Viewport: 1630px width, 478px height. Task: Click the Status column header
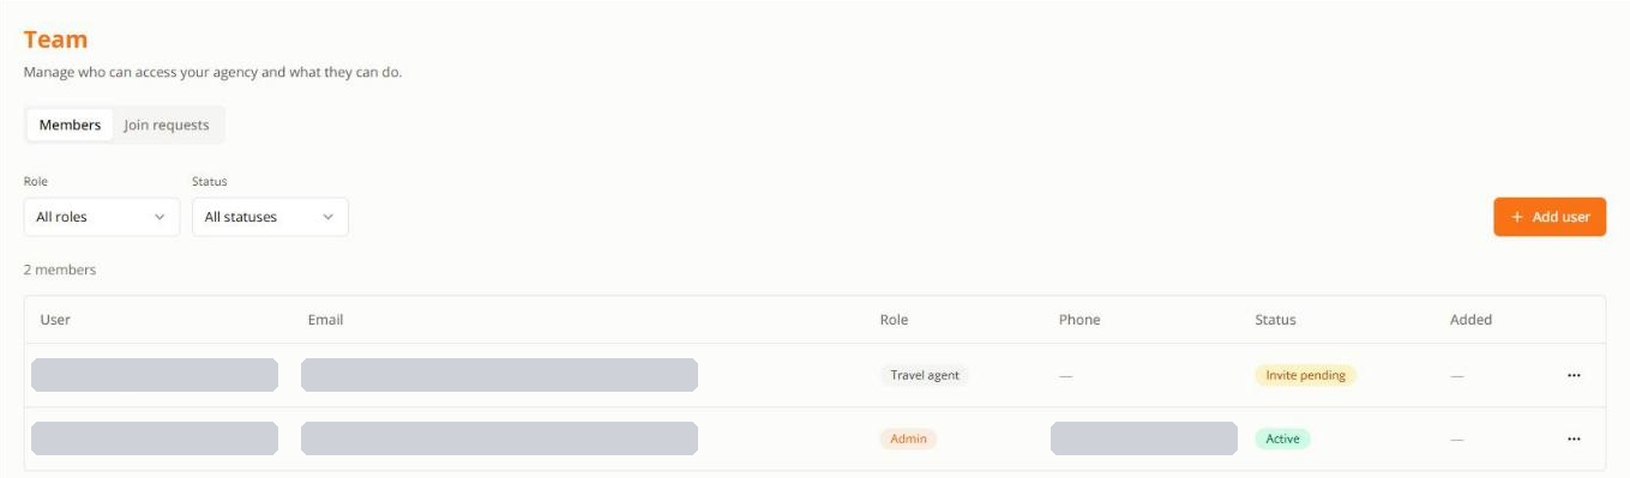tap(1275, 320)
